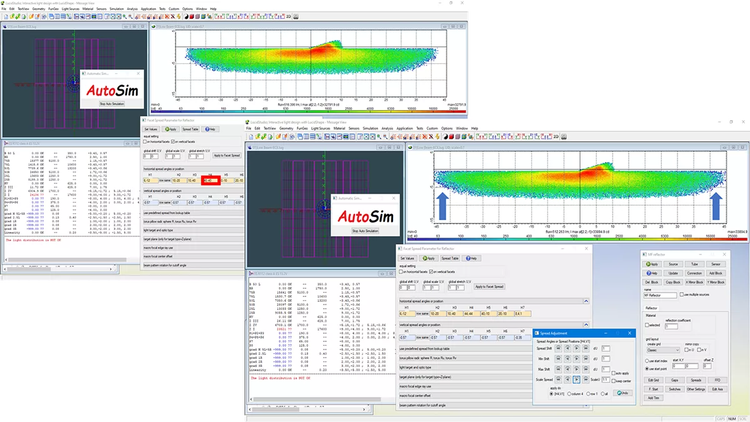
Task: Open the Geometry menu in front window
Action: [x=286, y=128]
